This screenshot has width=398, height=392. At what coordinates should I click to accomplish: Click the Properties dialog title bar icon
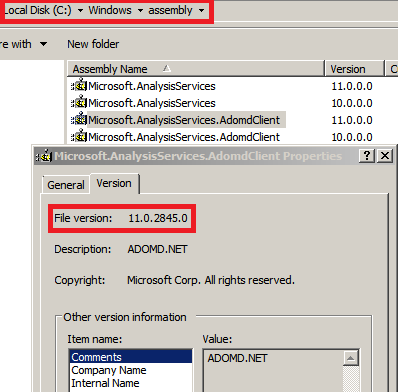point(44,156)
